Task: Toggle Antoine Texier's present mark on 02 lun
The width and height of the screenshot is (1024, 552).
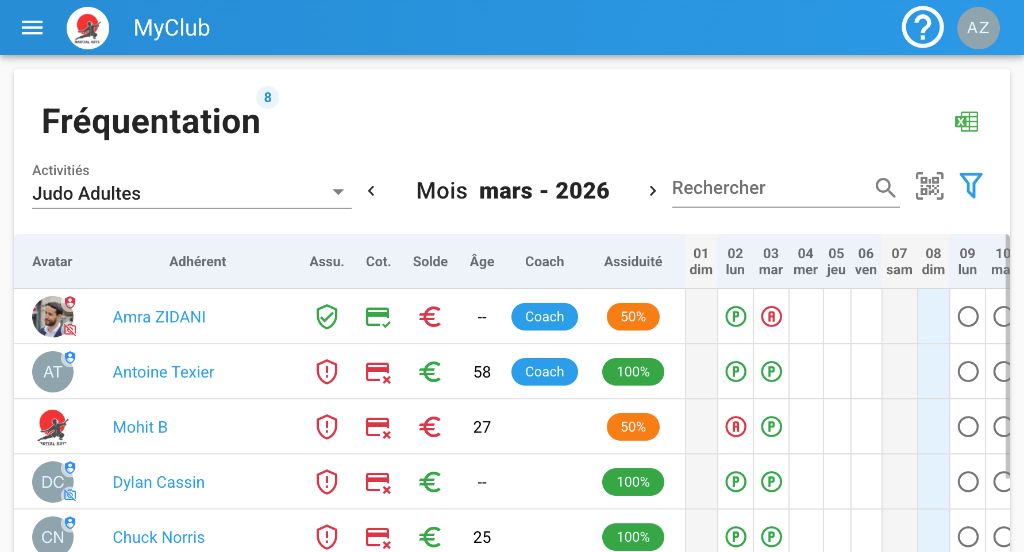Action: click(735, 372)
